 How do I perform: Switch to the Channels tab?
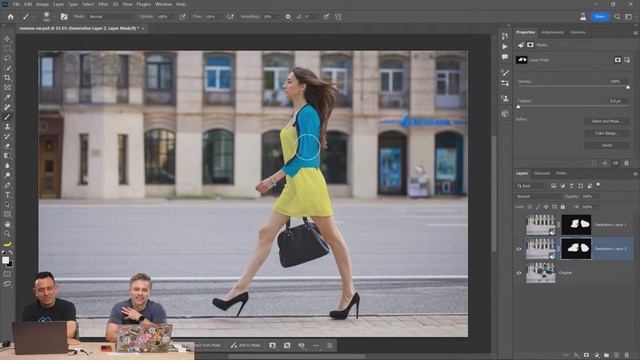542,173
